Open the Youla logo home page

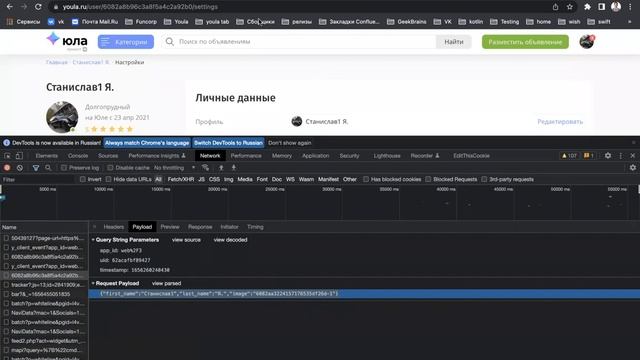(x=67, y=41)
